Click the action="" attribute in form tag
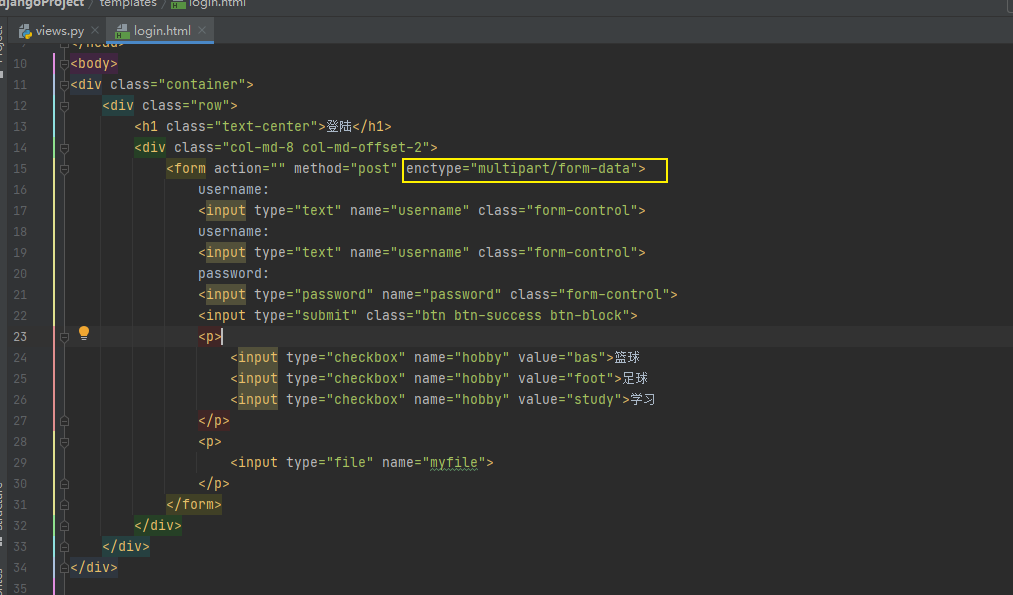This screenshot has height=595, width=1013. coord(249,169)
